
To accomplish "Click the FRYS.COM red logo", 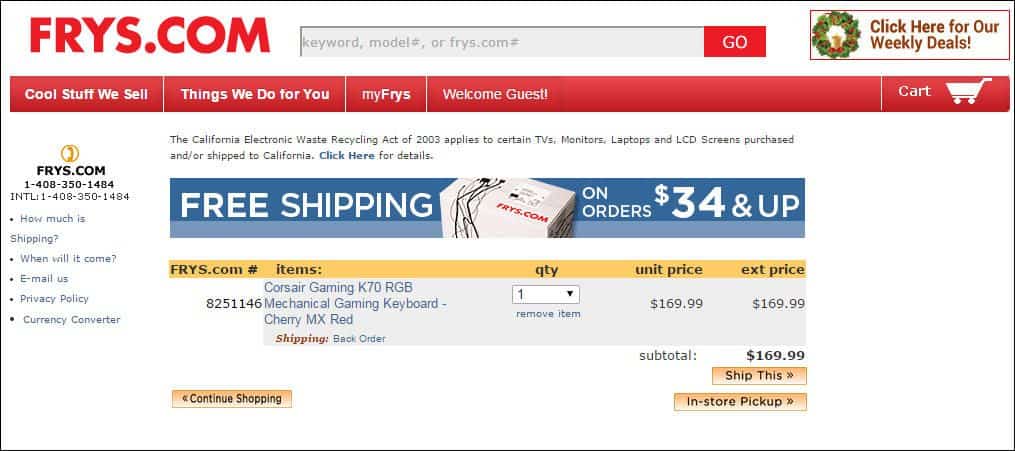I will [150, 36].
